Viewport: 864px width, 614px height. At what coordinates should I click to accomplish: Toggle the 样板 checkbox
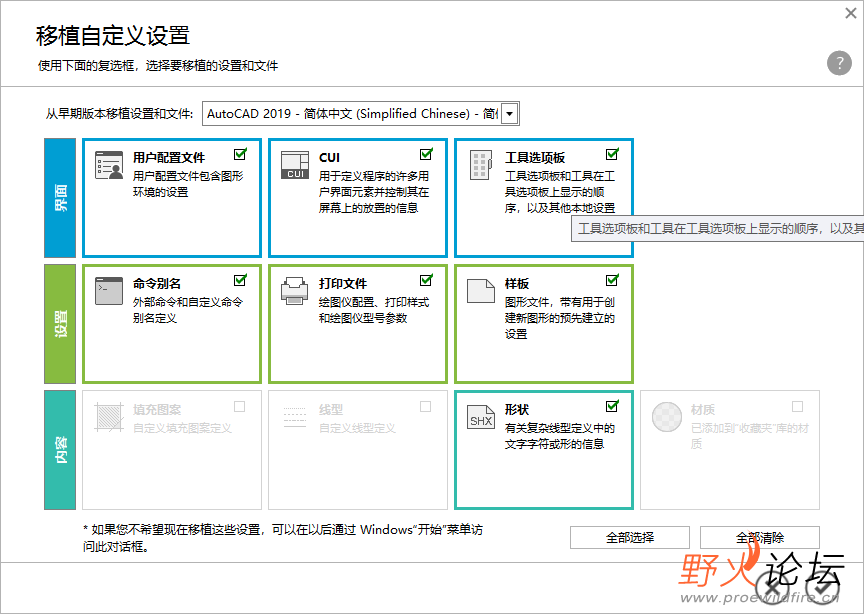(612, 281)
